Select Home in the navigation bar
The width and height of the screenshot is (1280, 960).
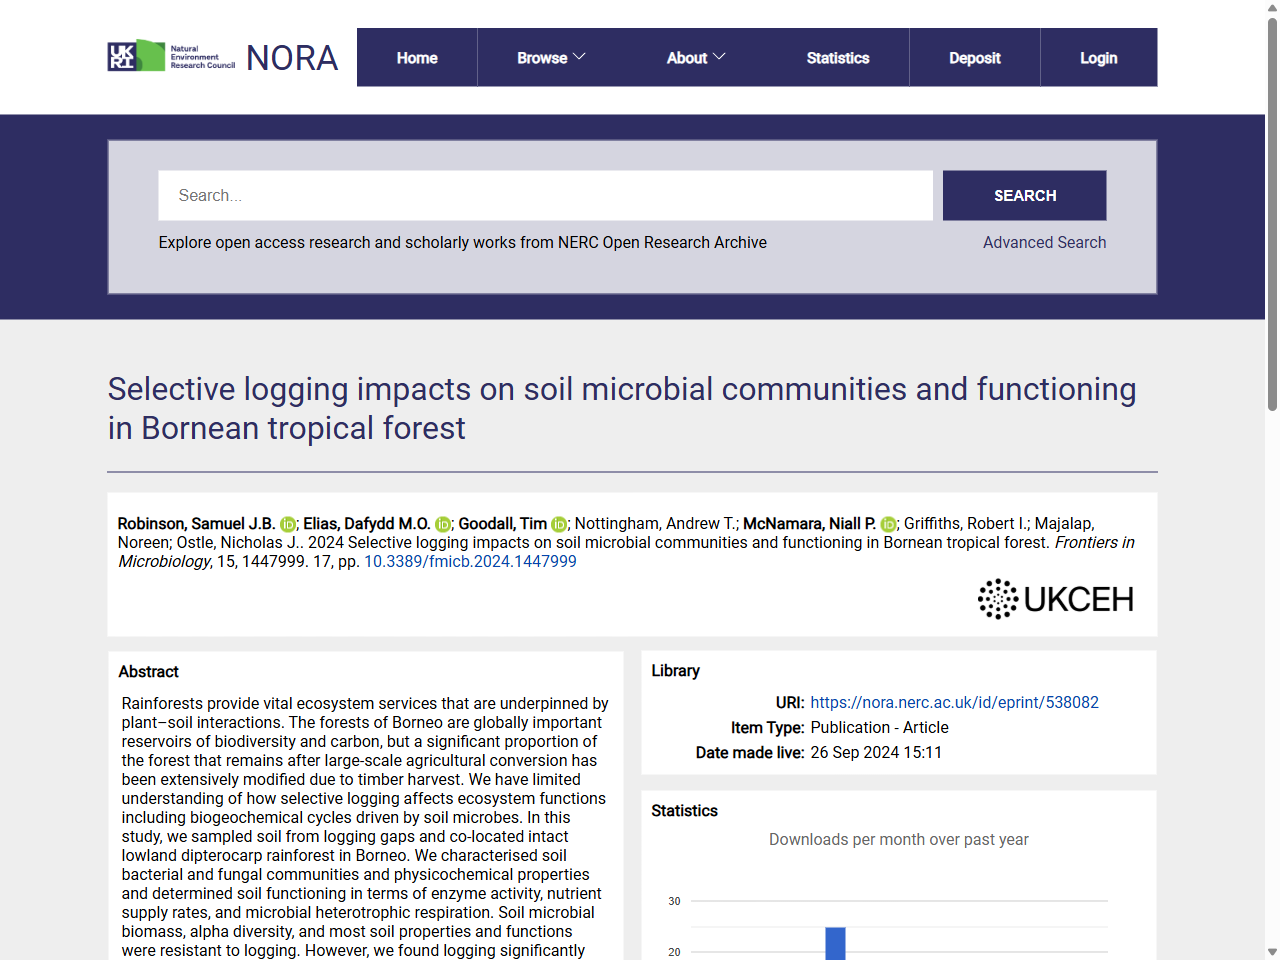[416, 57]
